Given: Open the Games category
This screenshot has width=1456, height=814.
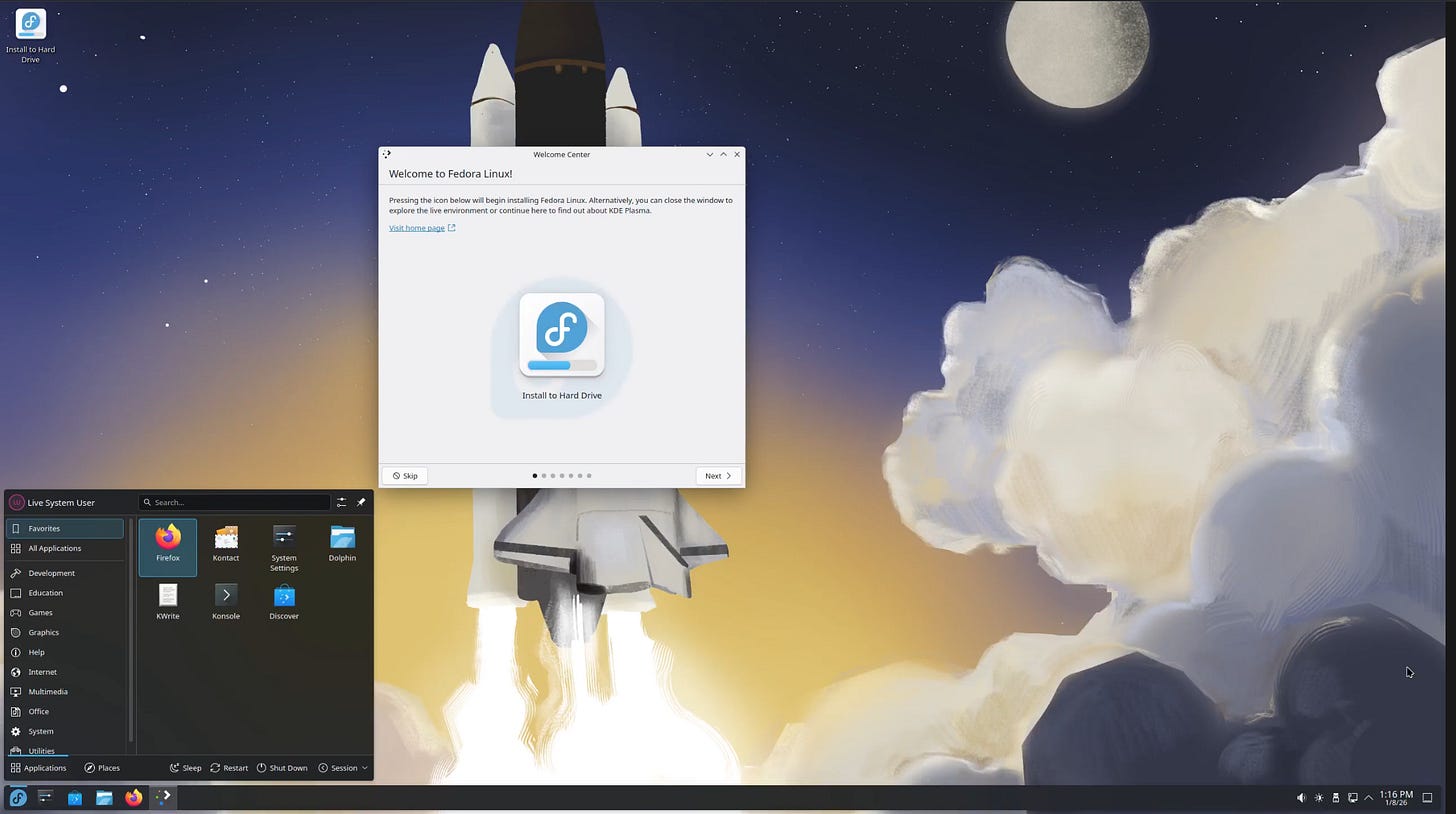Looking at the screenshot, I should tap(65, 612).
